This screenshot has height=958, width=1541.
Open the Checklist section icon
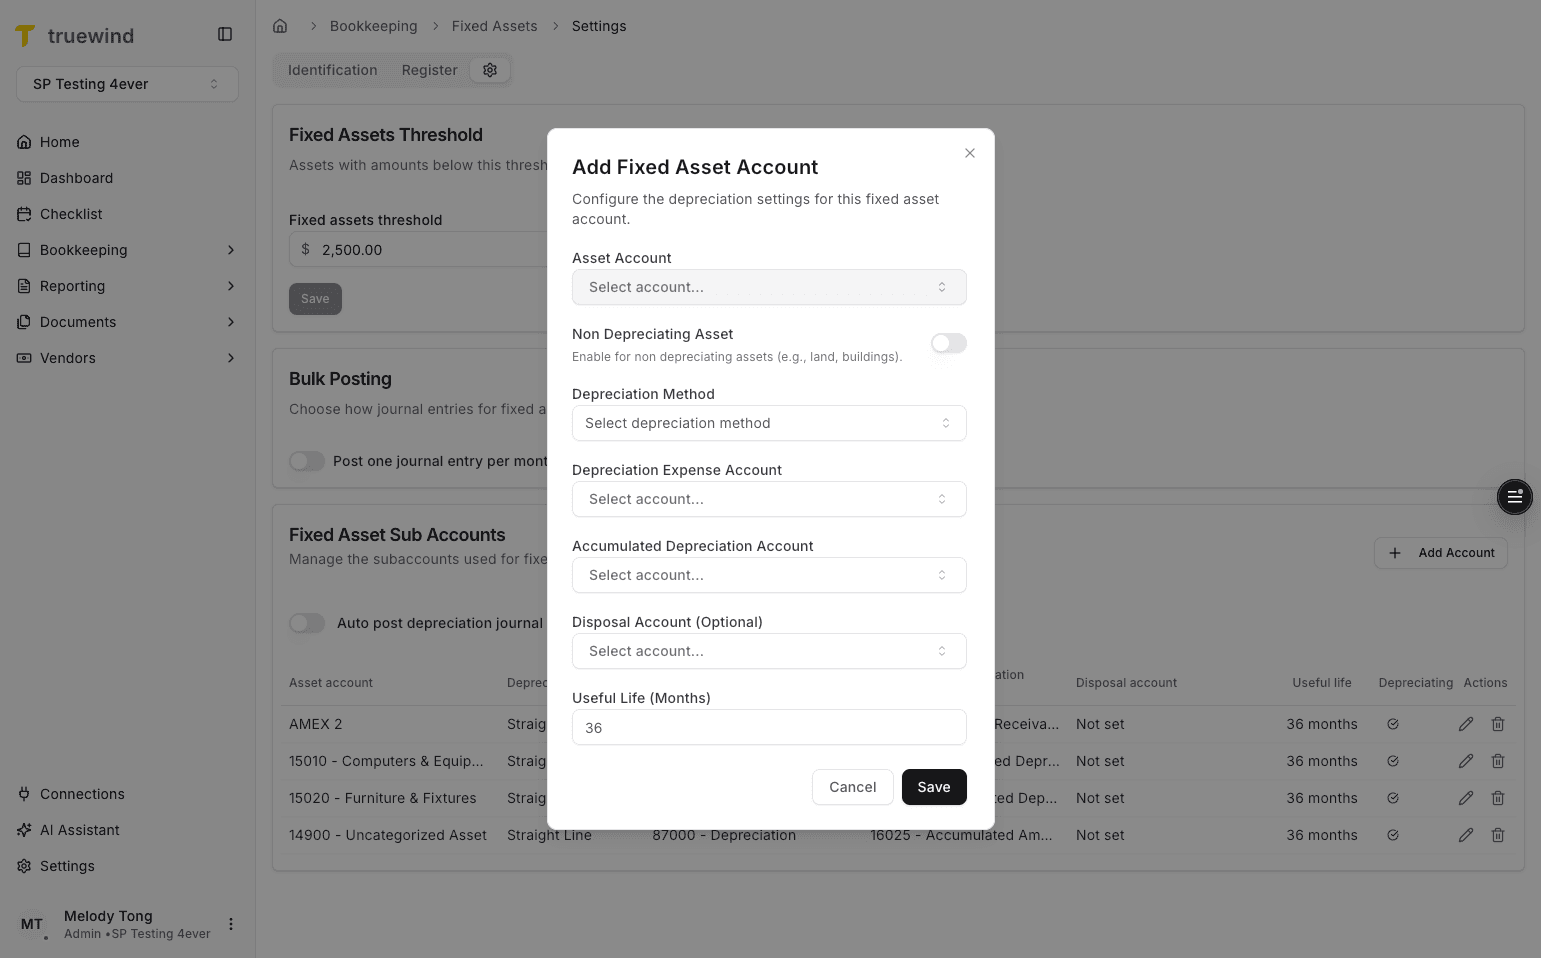click(24, 214)
